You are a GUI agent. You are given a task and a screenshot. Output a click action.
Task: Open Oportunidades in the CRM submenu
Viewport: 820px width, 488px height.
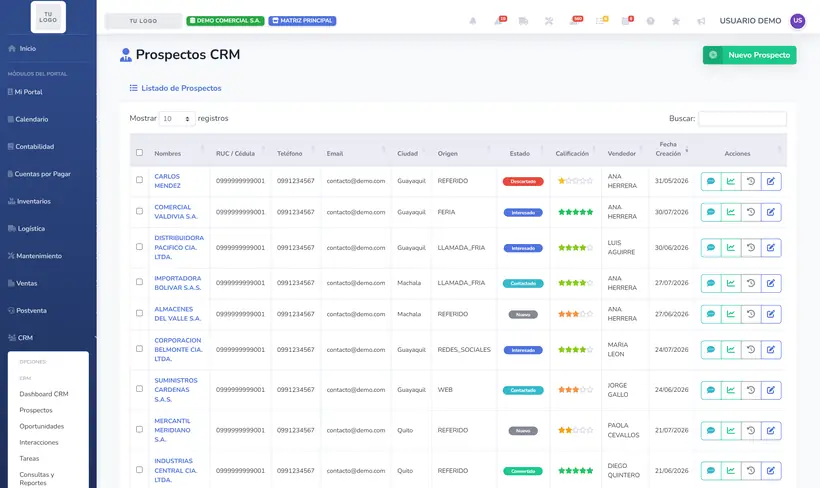click(42, 426)
